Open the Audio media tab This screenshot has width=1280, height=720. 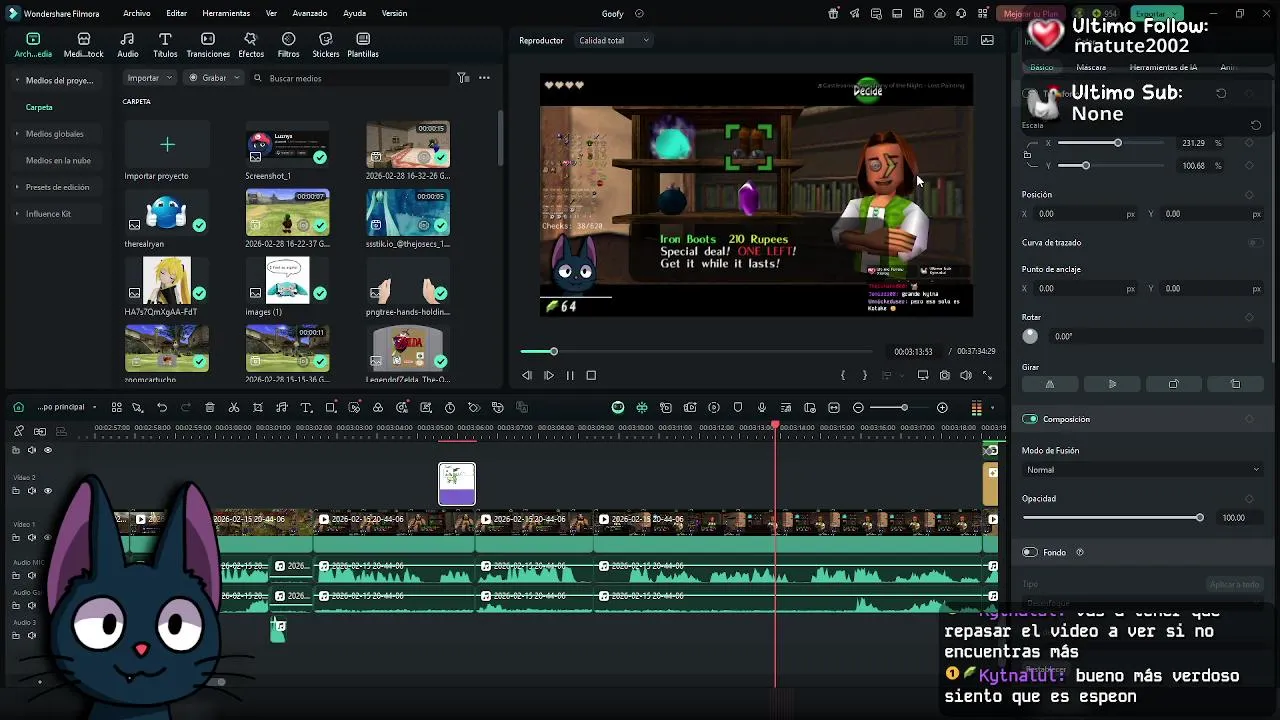128,45
